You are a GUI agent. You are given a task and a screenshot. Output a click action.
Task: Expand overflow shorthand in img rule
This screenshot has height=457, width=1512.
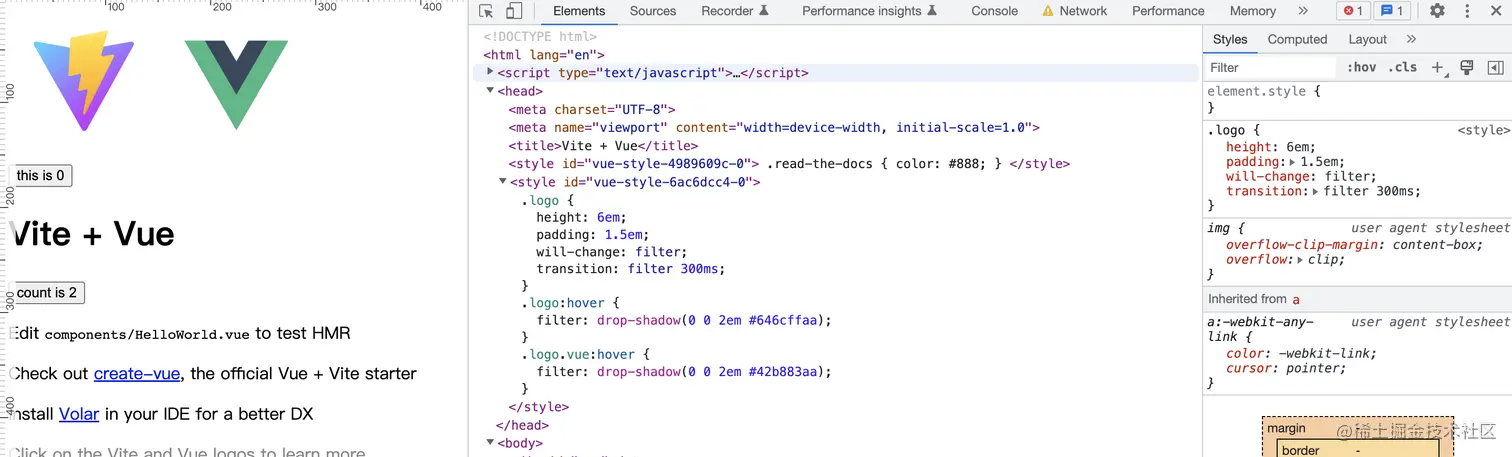1300,260
